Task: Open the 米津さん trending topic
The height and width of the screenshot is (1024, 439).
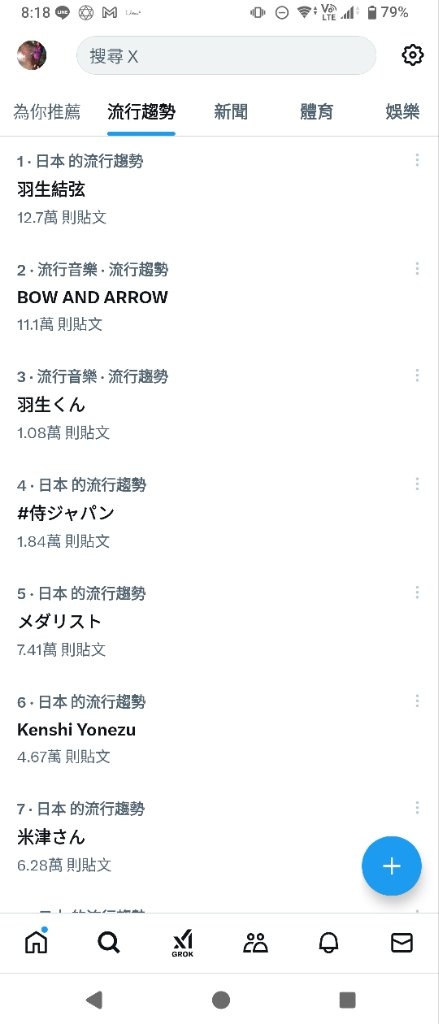Action: (x=220, y=837)
